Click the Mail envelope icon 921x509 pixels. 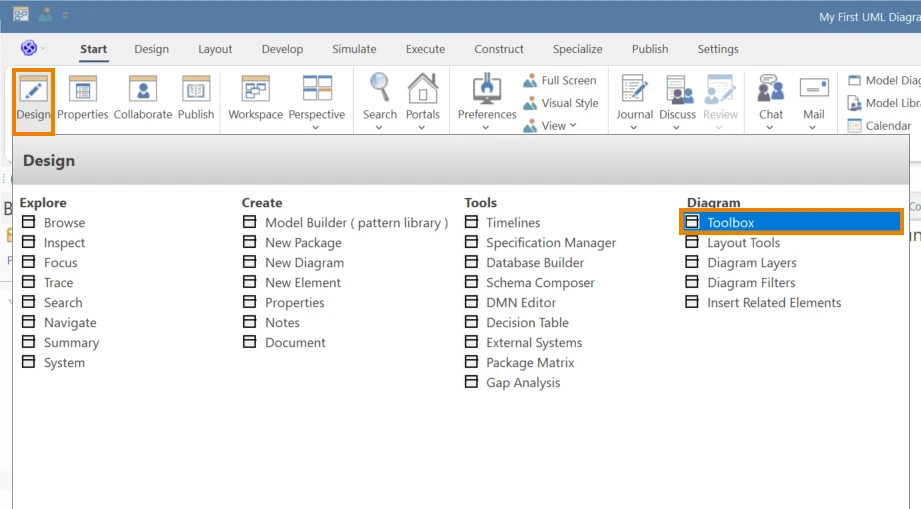[814, 89]
